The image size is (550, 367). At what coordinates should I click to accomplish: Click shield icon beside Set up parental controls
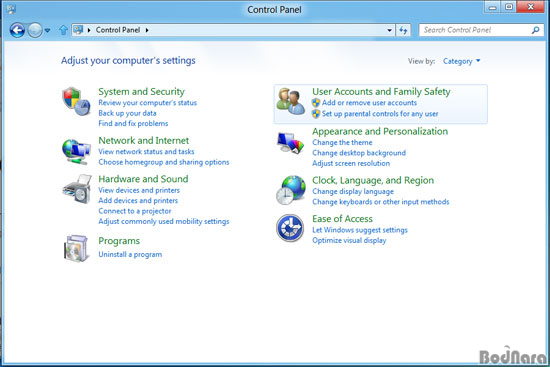coord(316,114)
